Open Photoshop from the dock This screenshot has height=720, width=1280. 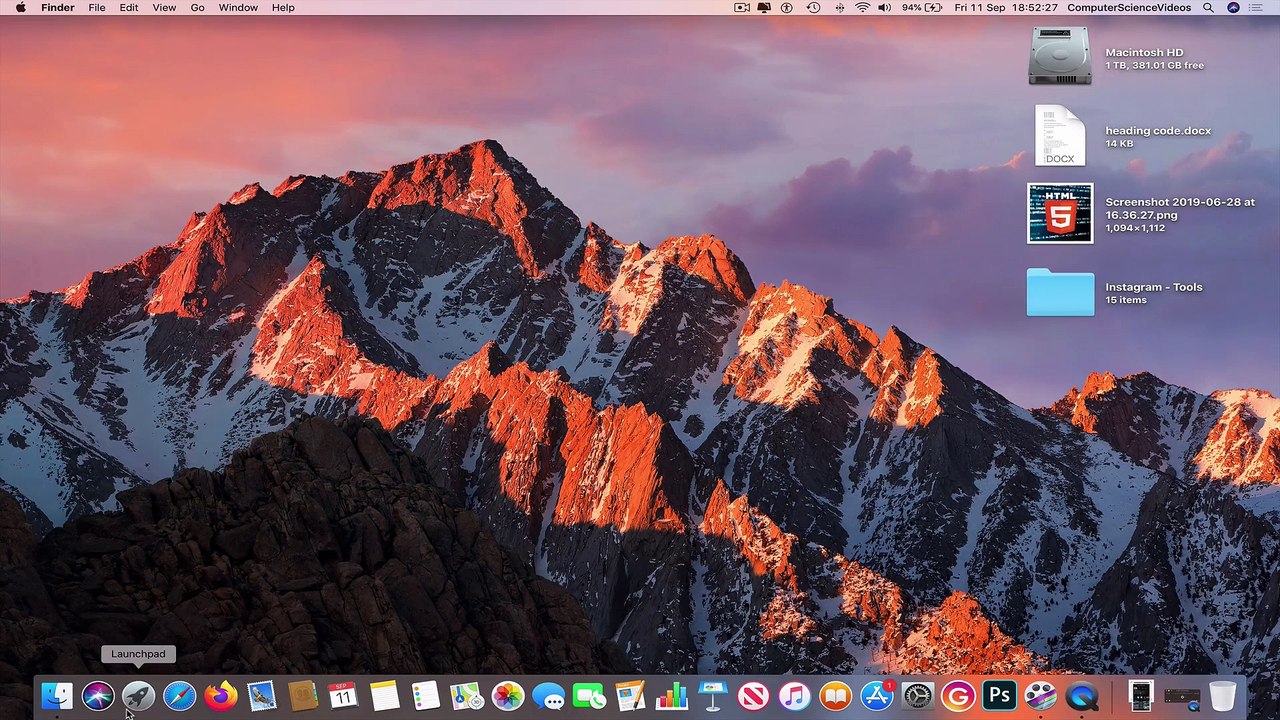999,696
